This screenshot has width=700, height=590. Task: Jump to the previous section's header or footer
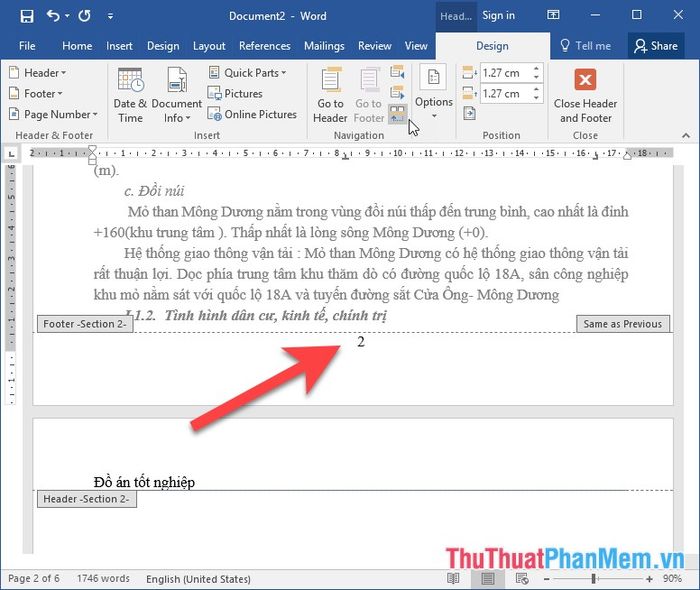(x=397, y=72)
